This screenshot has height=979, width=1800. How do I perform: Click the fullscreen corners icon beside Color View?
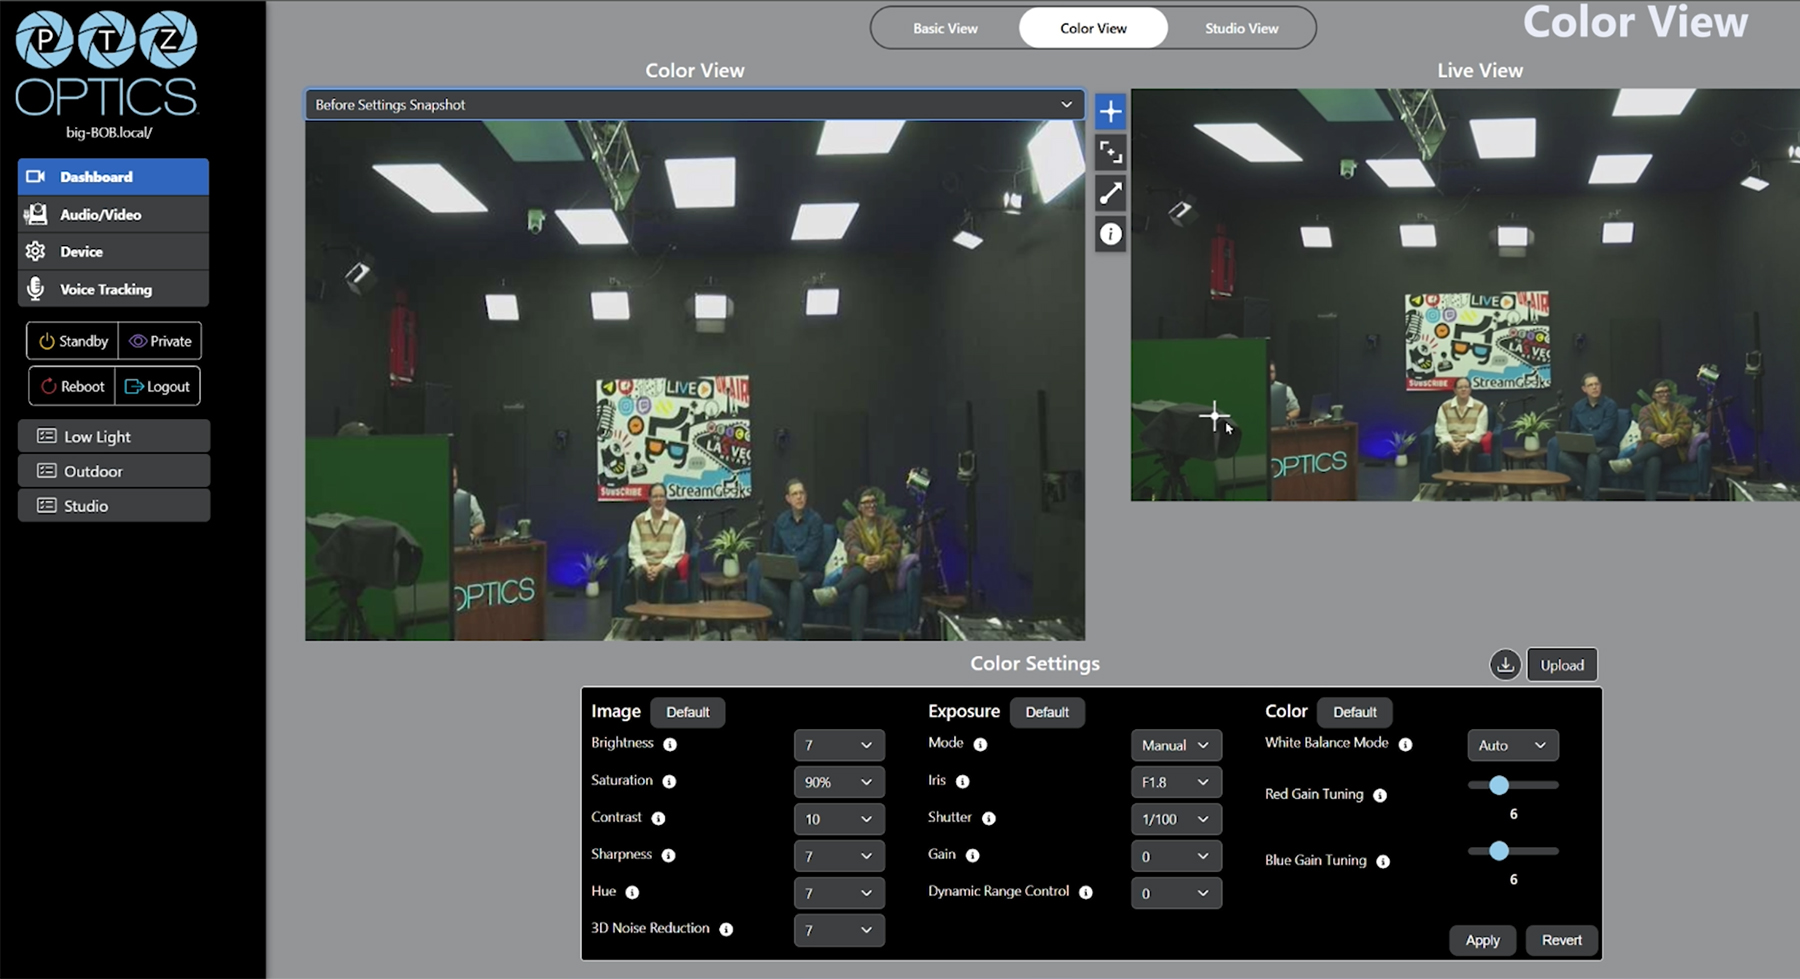coord(1110,152)
